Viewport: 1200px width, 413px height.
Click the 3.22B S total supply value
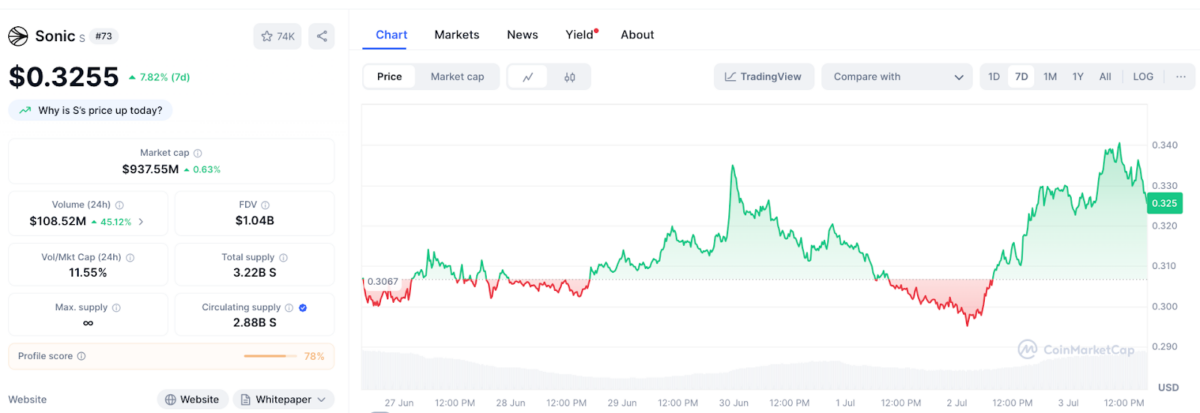click(255, 272)
